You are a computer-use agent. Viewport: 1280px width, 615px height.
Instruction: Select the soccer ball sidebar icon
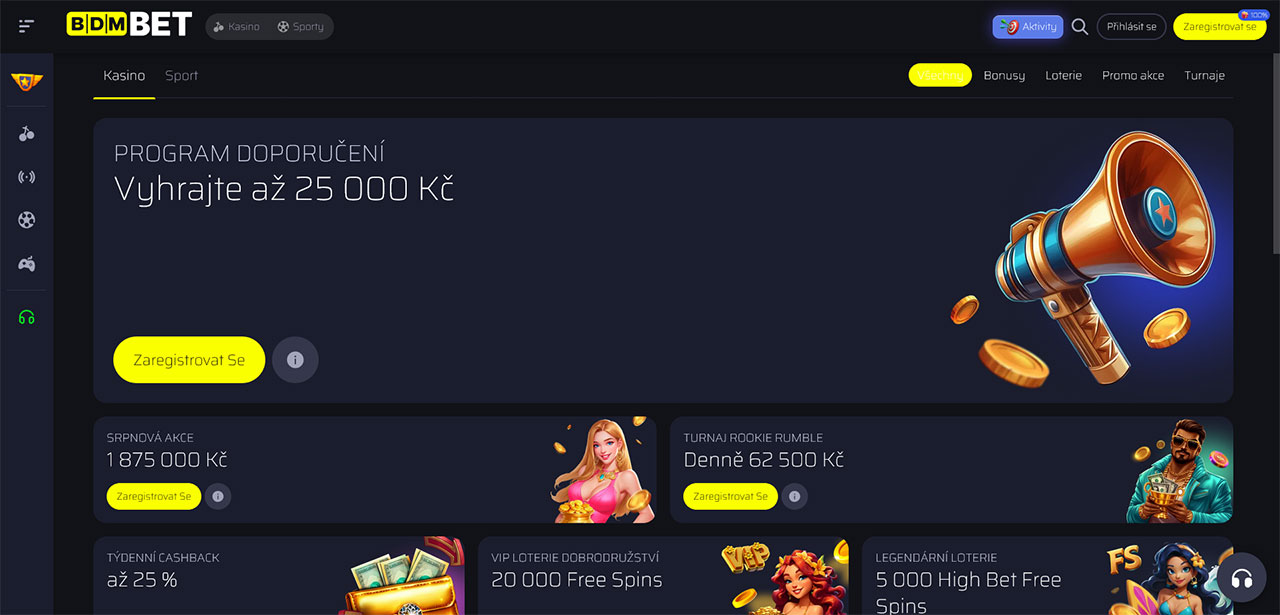[27, 220]
